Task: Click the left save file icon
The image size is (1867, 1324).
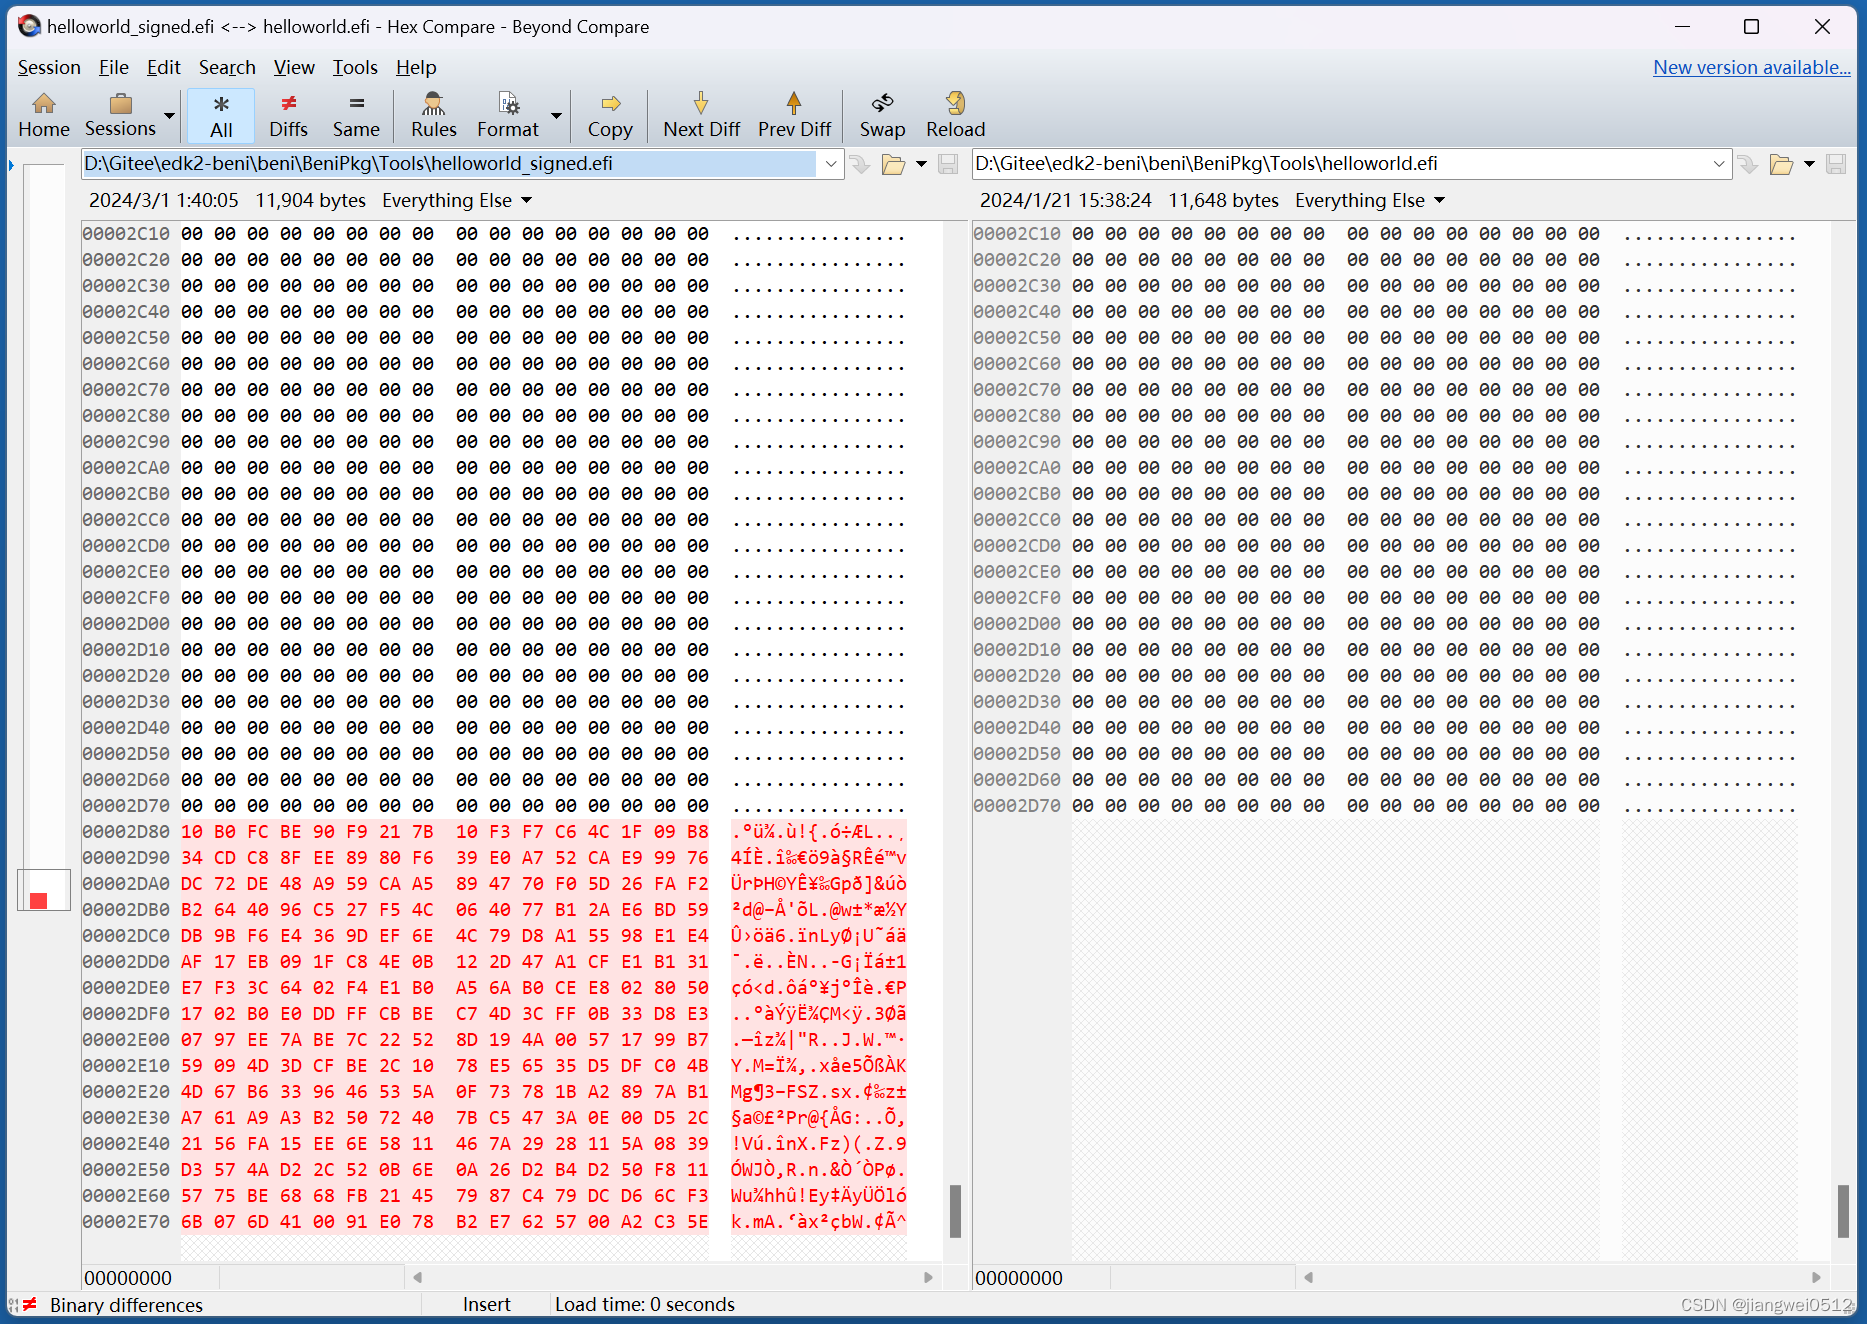Action: point(948,164)
